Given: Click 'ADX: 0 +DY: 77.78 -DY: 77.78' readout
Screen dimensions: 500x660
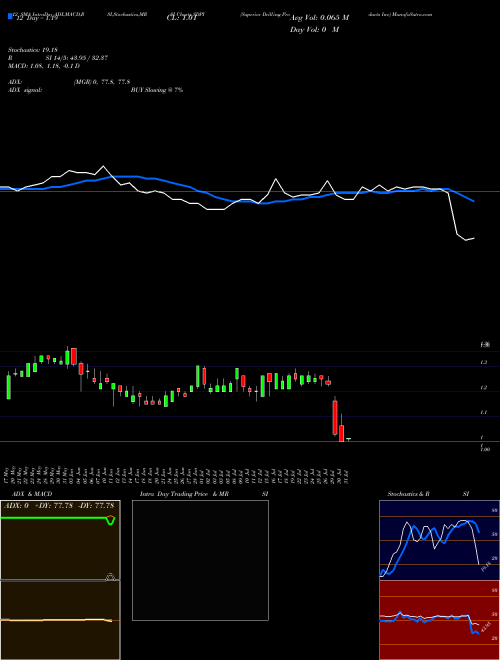Looking at the screenshot, I should [59, 505].
